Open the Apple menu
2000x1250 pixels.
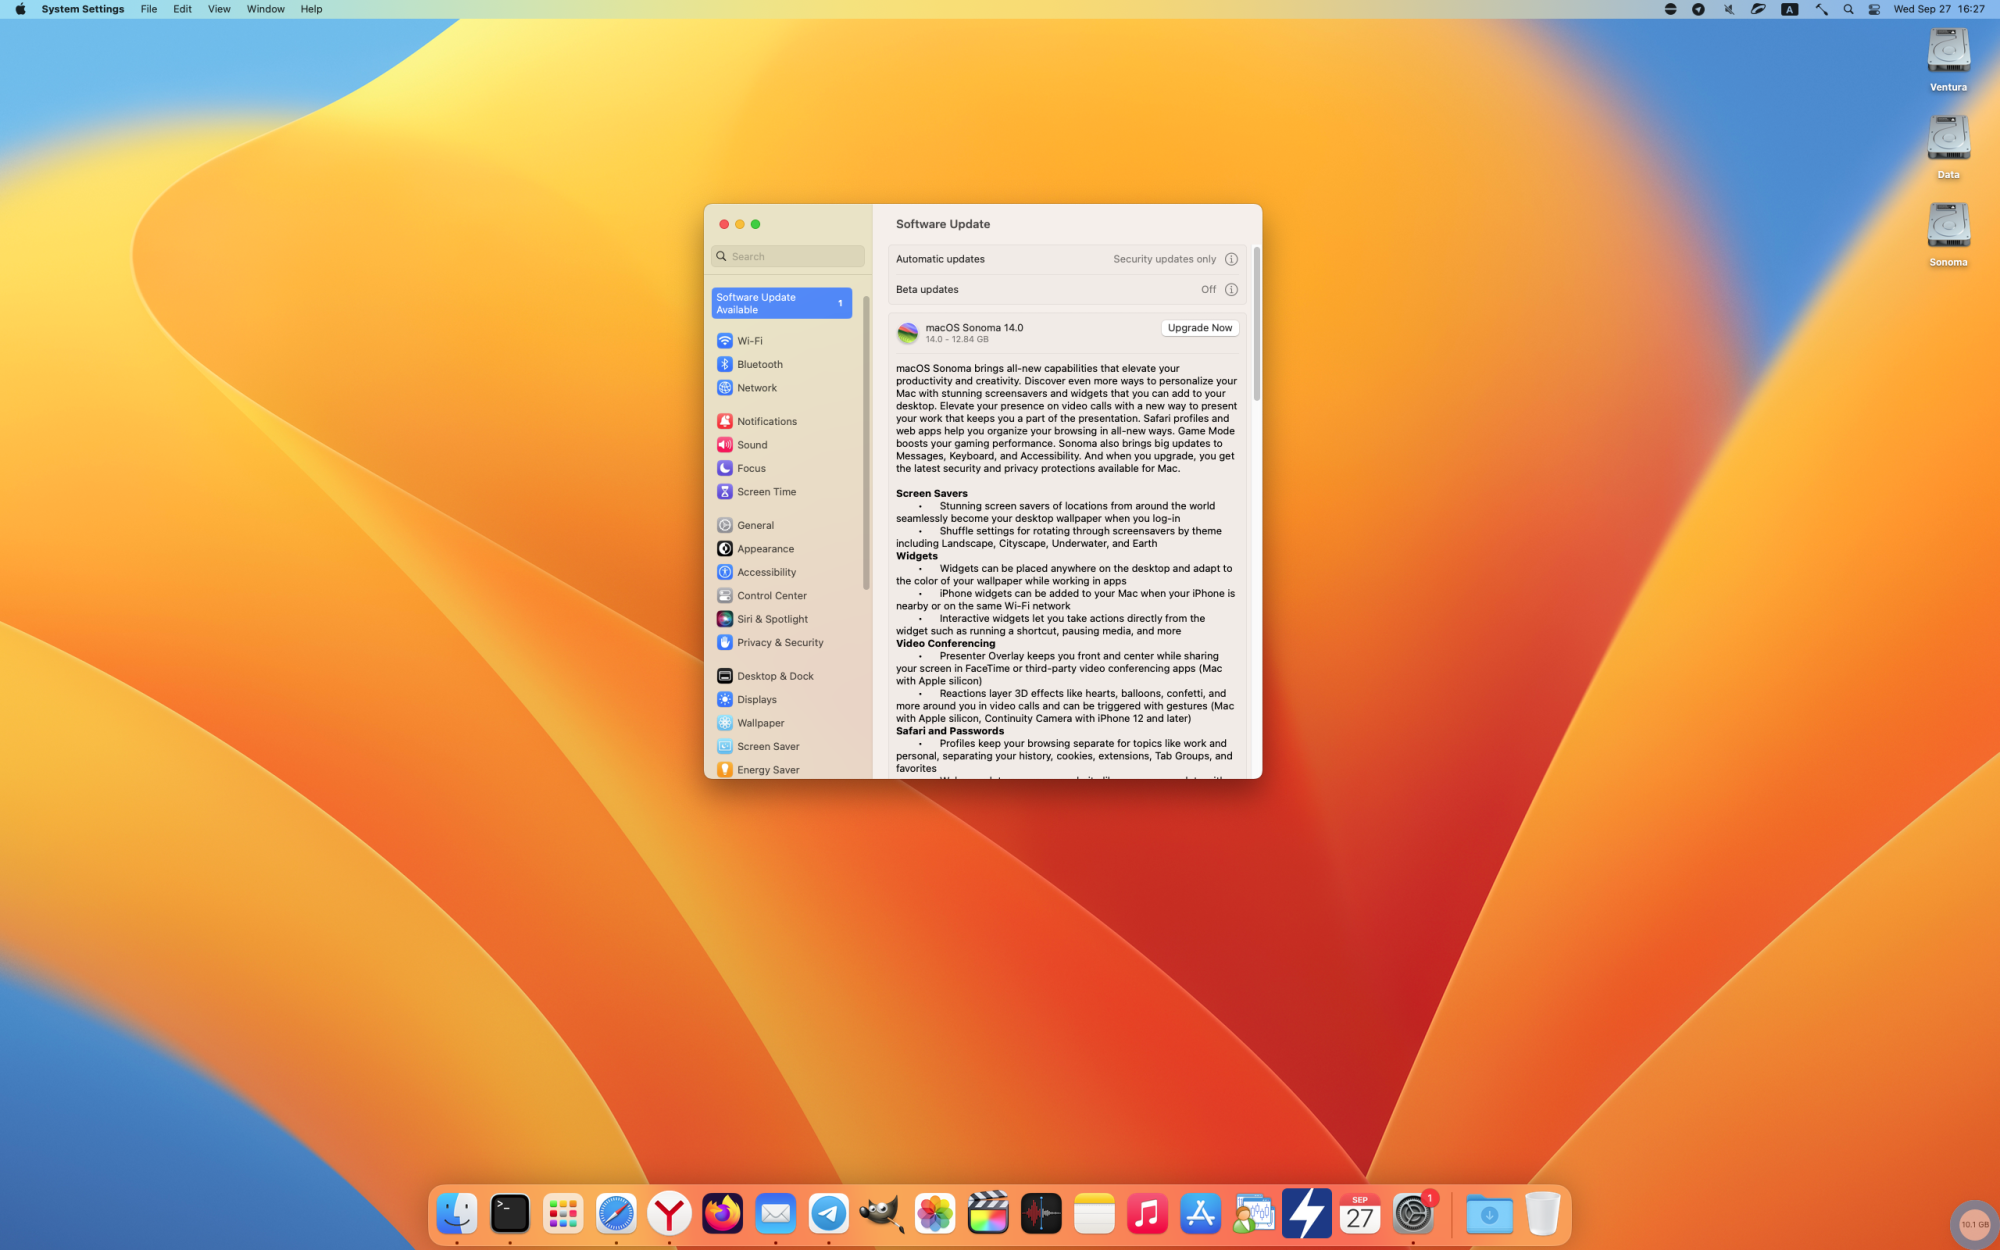20,9
